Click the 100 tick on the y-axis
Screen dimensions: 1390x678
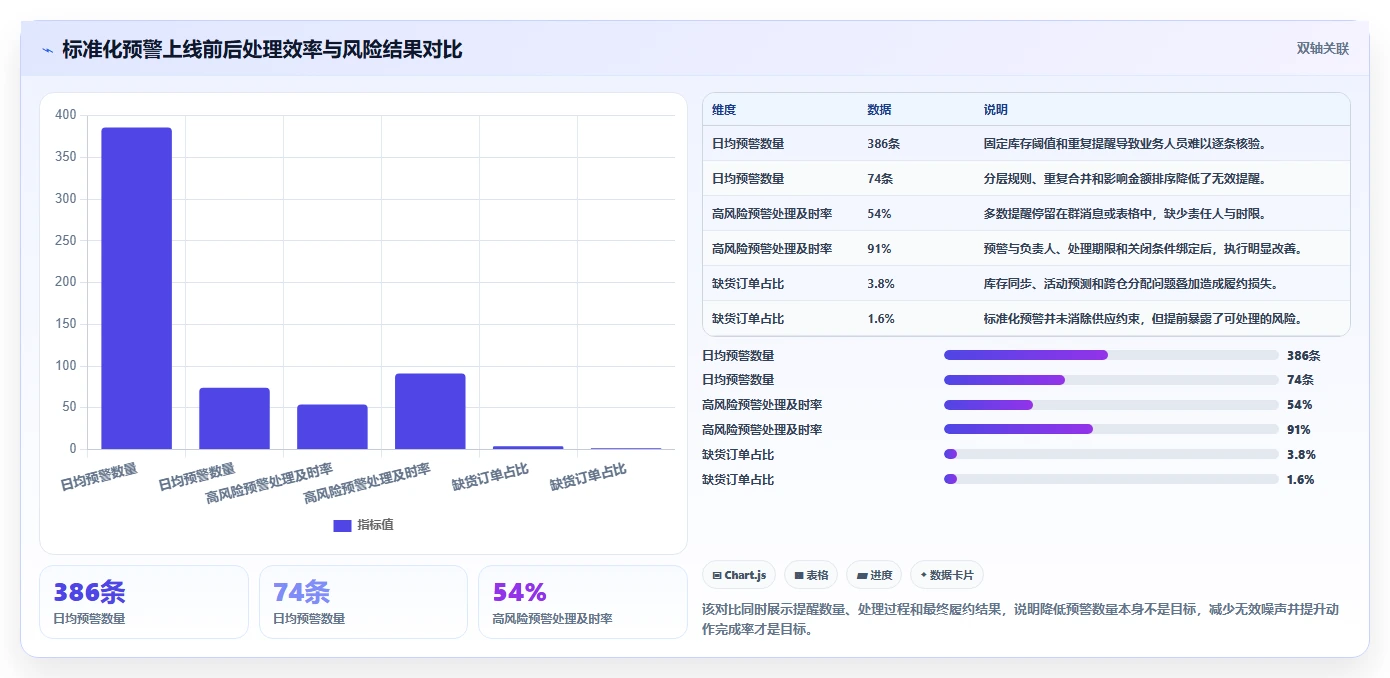66,366
